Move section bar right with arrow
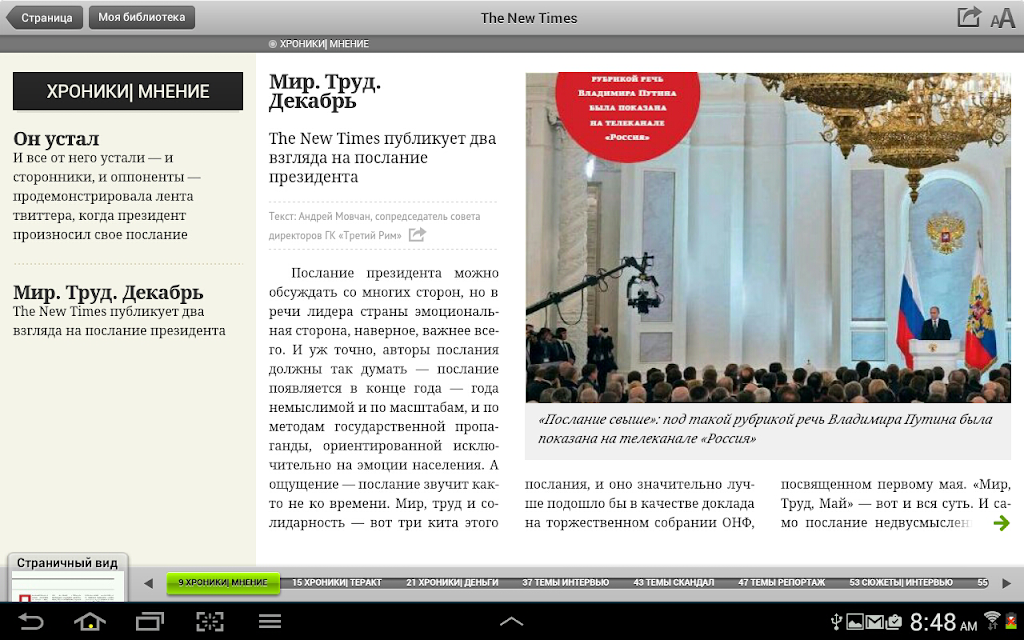Screen dimensions: 1024x640 point(1006,583)
